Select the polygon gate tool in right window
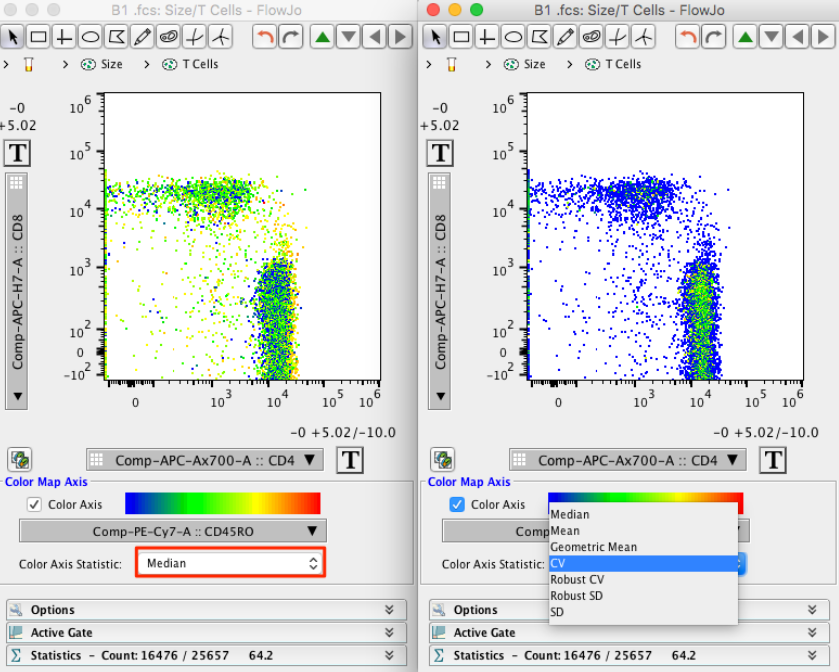Screen dimensions: 839x672 539,37
